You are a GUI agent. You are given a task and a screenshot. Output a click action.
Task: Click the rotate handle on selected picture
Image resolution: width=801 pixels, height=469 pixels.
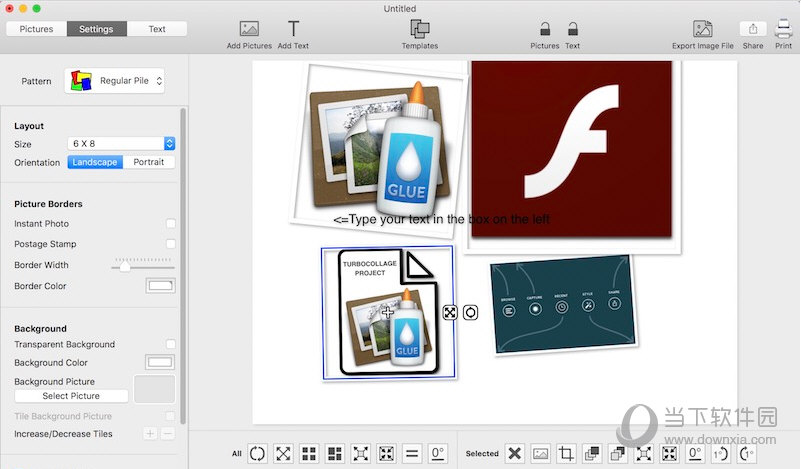coord(470,312)
